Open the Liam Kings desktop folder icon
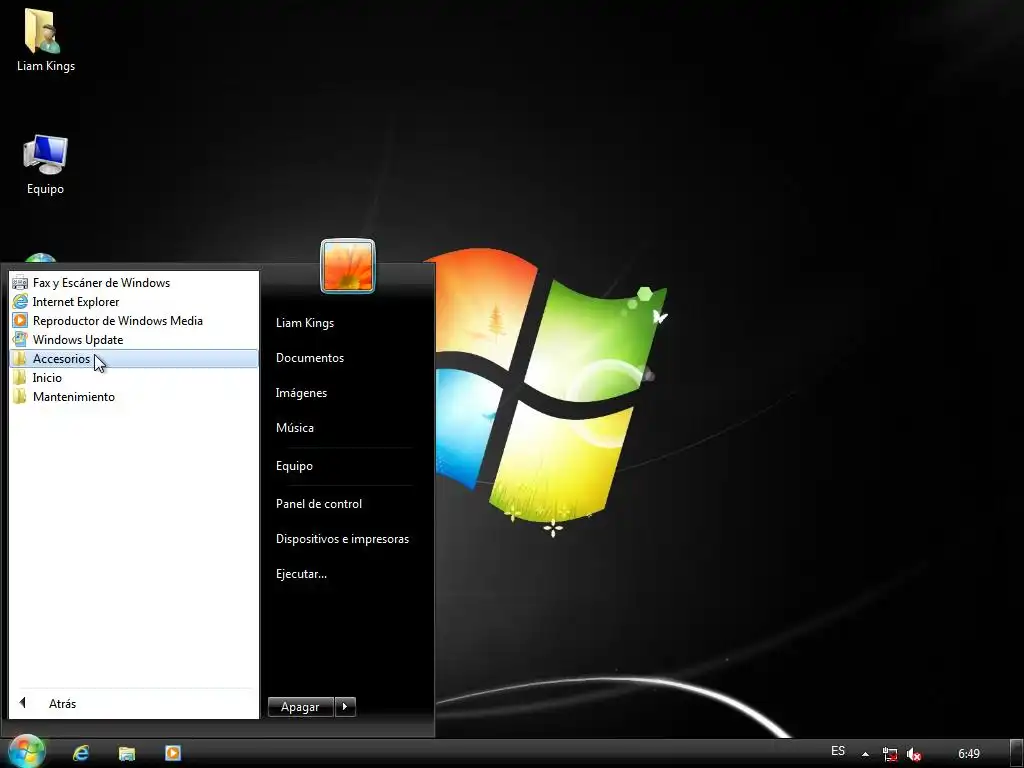 coord(44,39)
